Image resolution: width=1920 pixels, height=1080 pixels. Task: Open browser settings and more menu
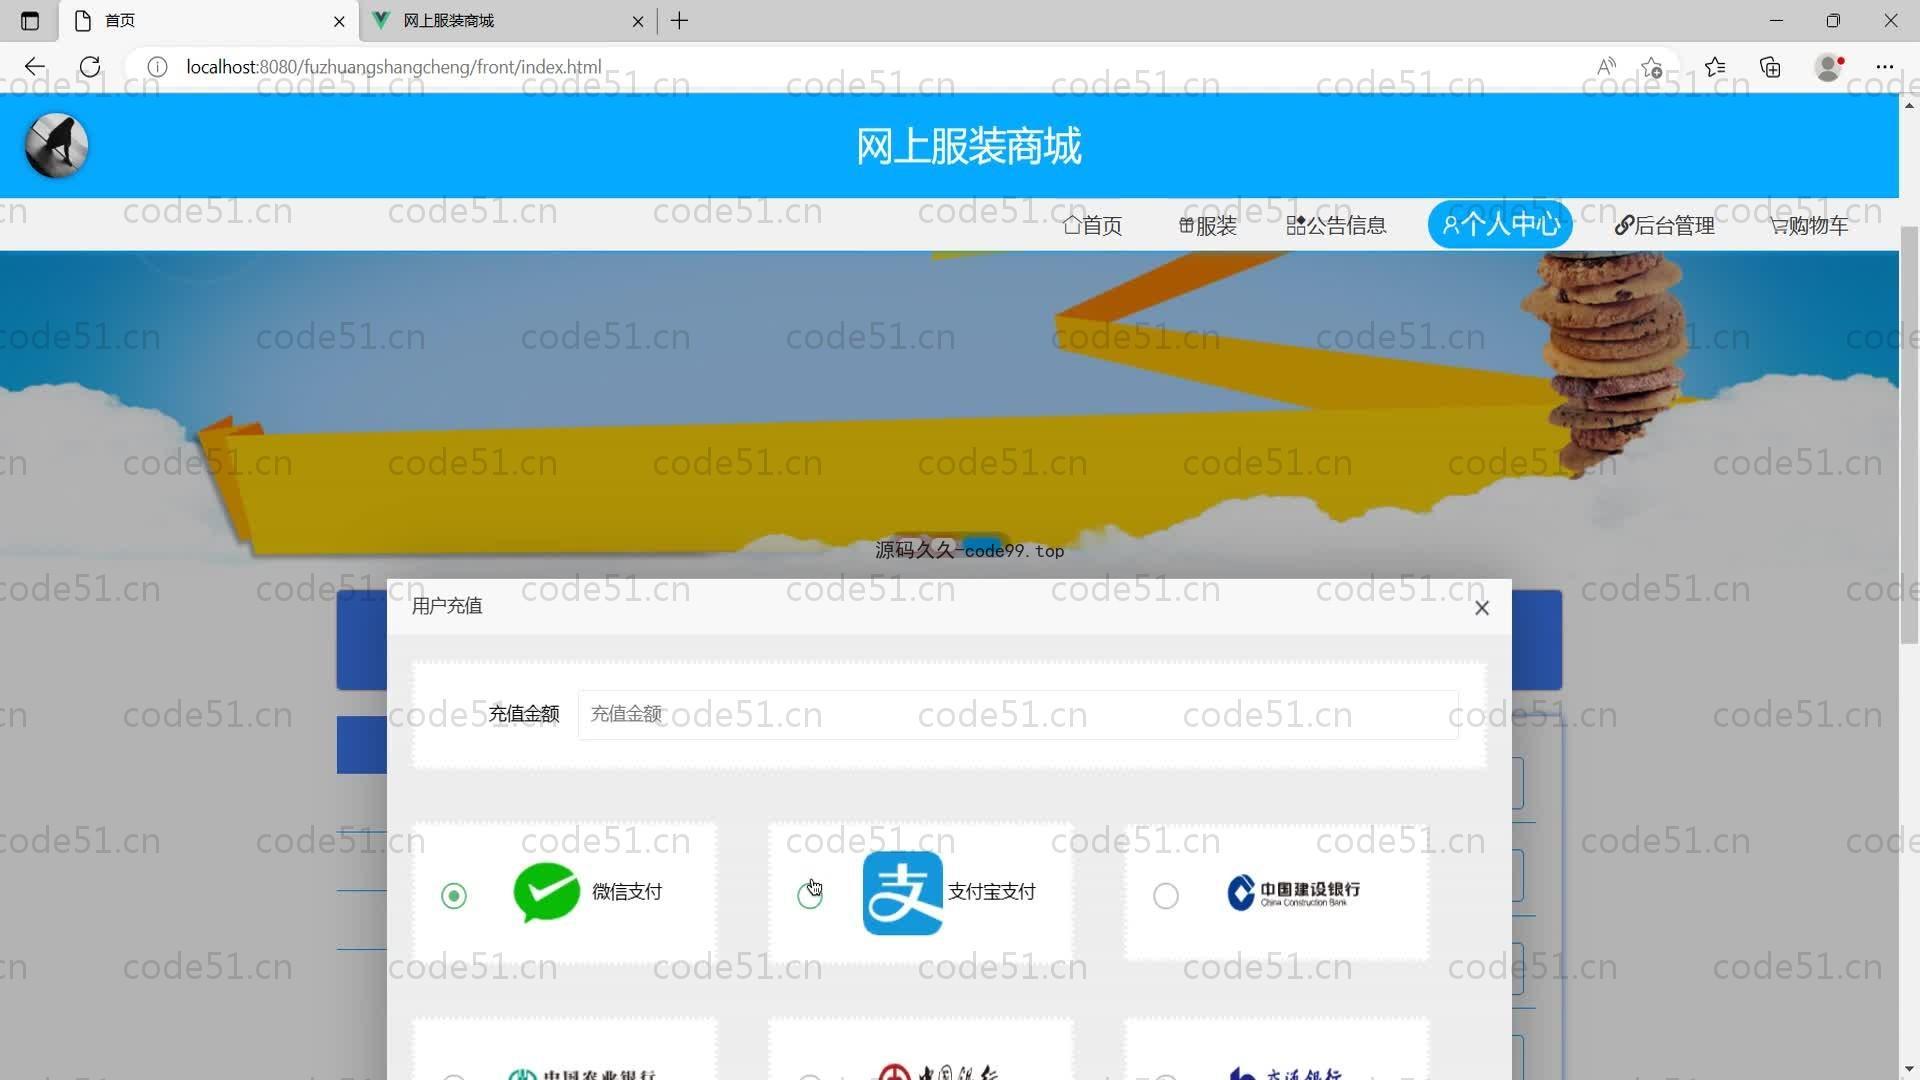(1885, 67)
